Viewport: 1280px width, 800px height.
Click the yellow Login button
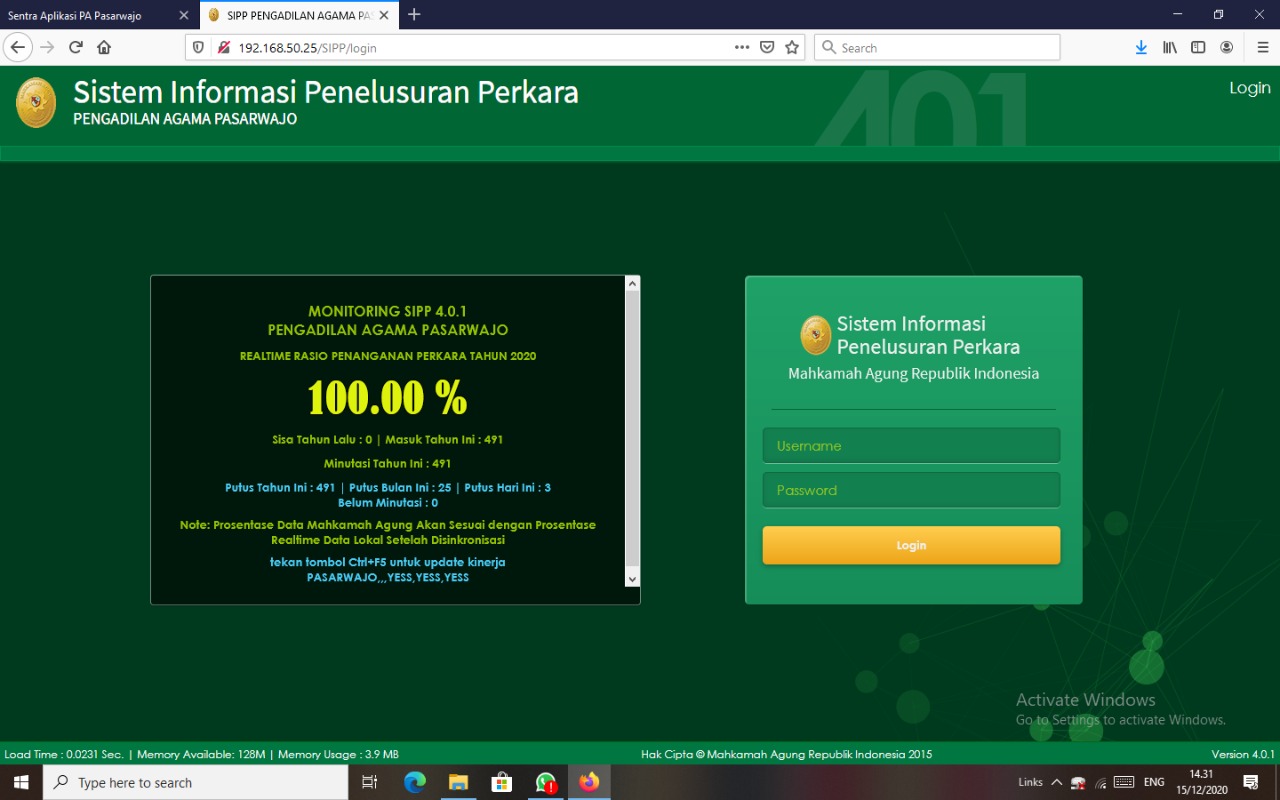pyautogui.click(x=911, y=545)
